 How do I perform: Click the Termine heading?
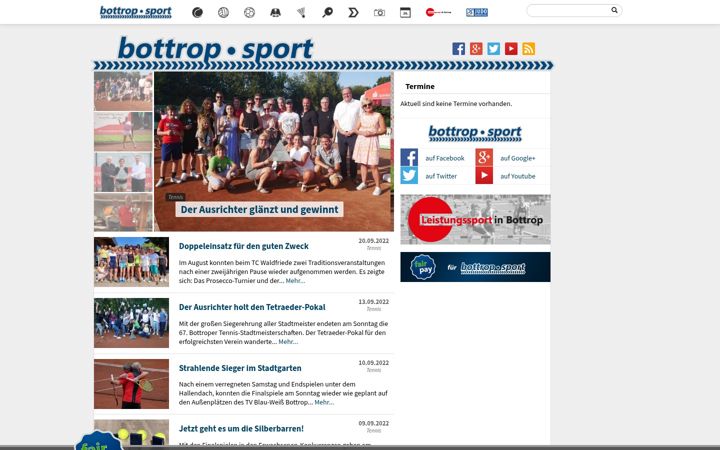tap(420, 86)
